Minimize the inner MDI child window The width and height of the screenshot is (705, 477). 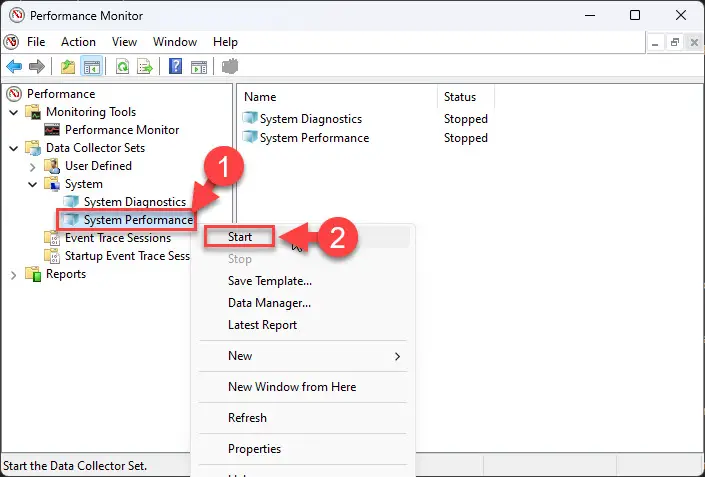[x=655, y=43]
